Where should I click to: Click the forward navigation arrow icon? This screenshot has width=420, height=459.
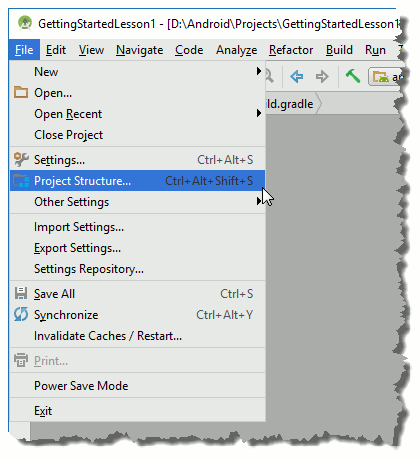(322, 77)
